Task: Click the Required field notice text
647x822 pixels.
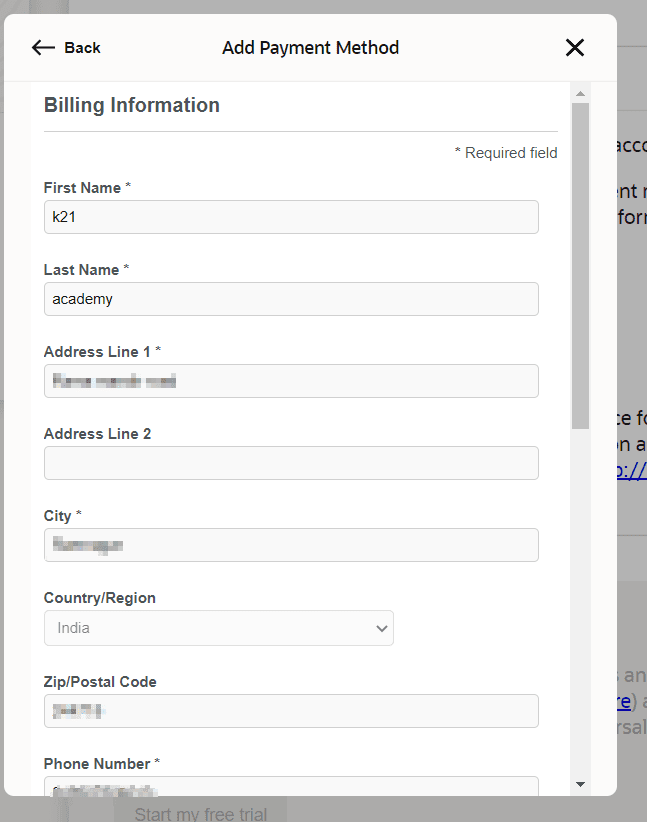Action: (505, 152)
